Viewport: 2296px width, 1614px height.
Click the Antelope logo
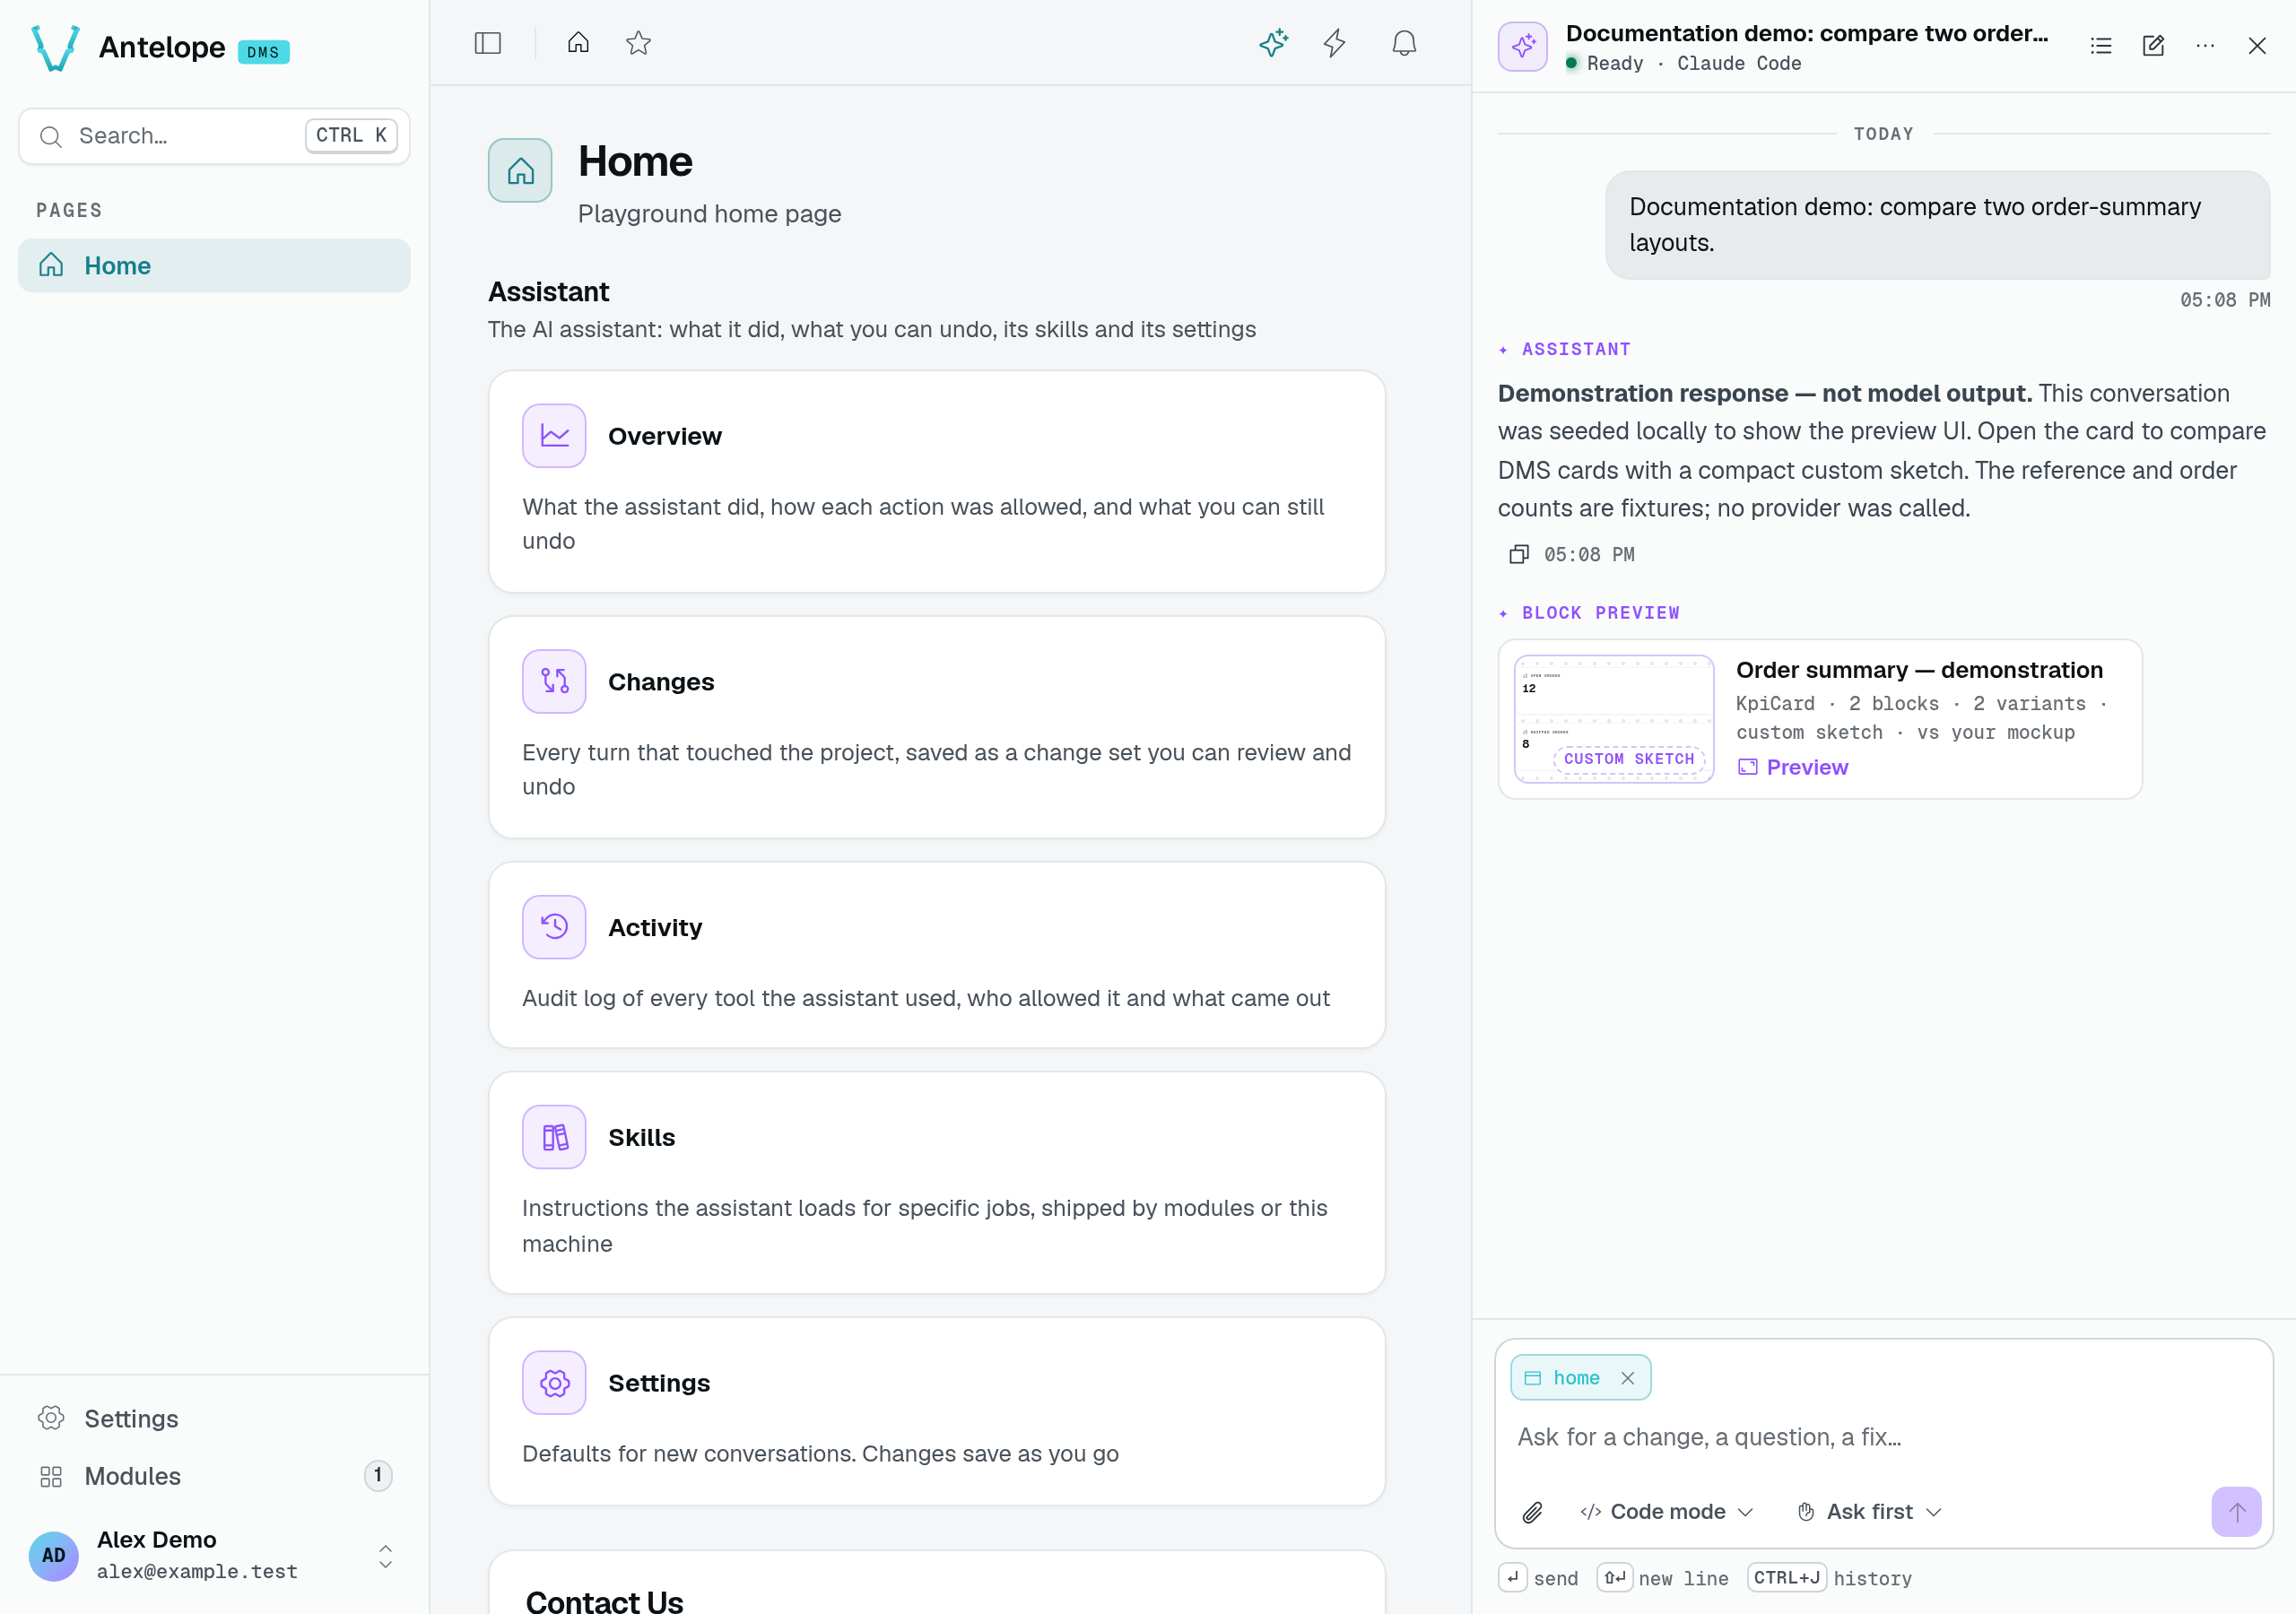point(55,47)
